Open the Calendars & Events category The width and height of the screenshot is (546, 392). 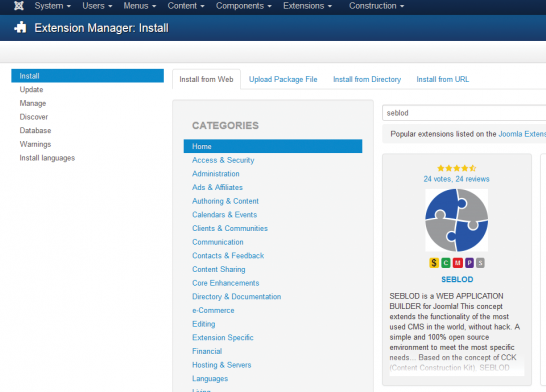point(224,215)
